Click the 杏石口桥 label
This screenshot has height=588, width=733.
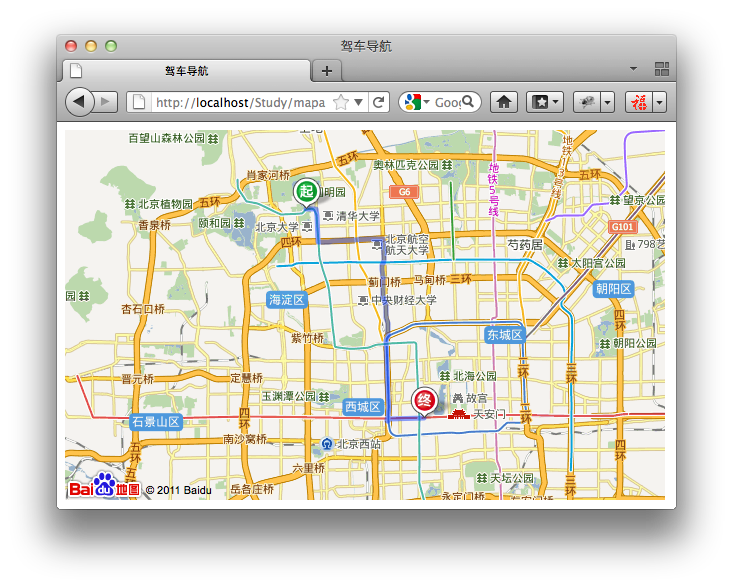[x=143, y=309]
